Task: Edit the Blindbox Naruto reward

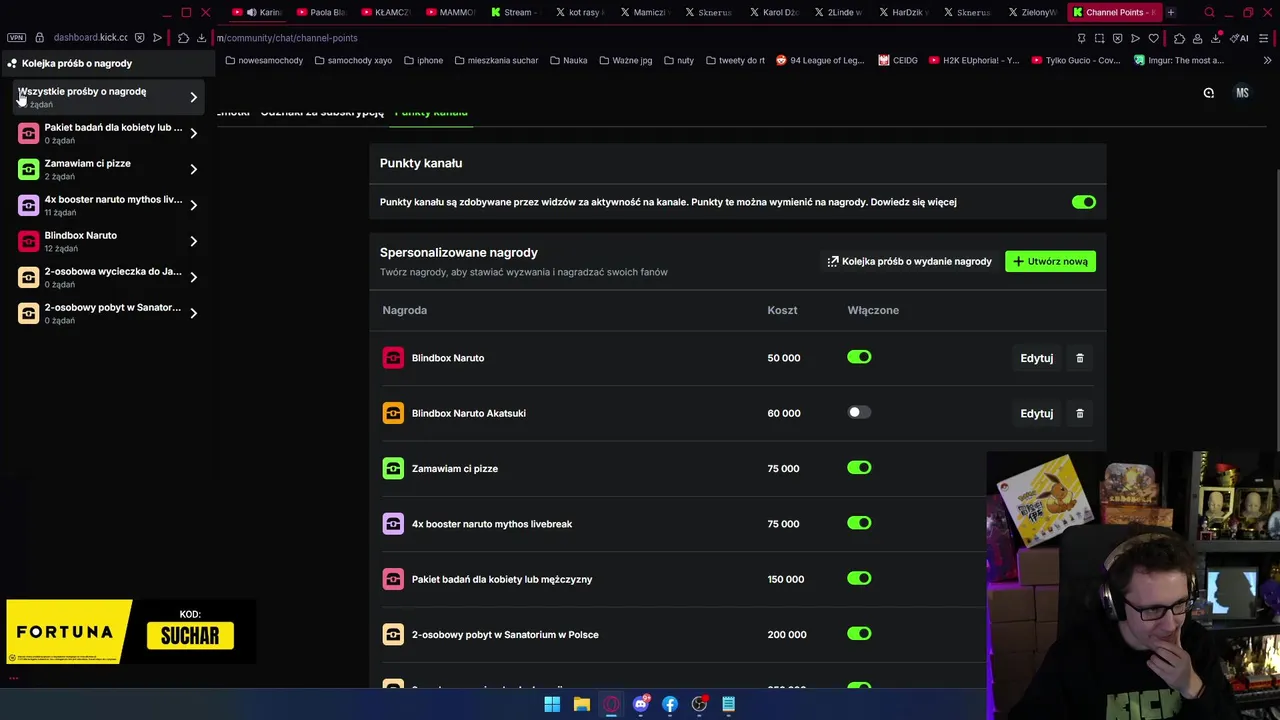Action: click(1036, 358)
